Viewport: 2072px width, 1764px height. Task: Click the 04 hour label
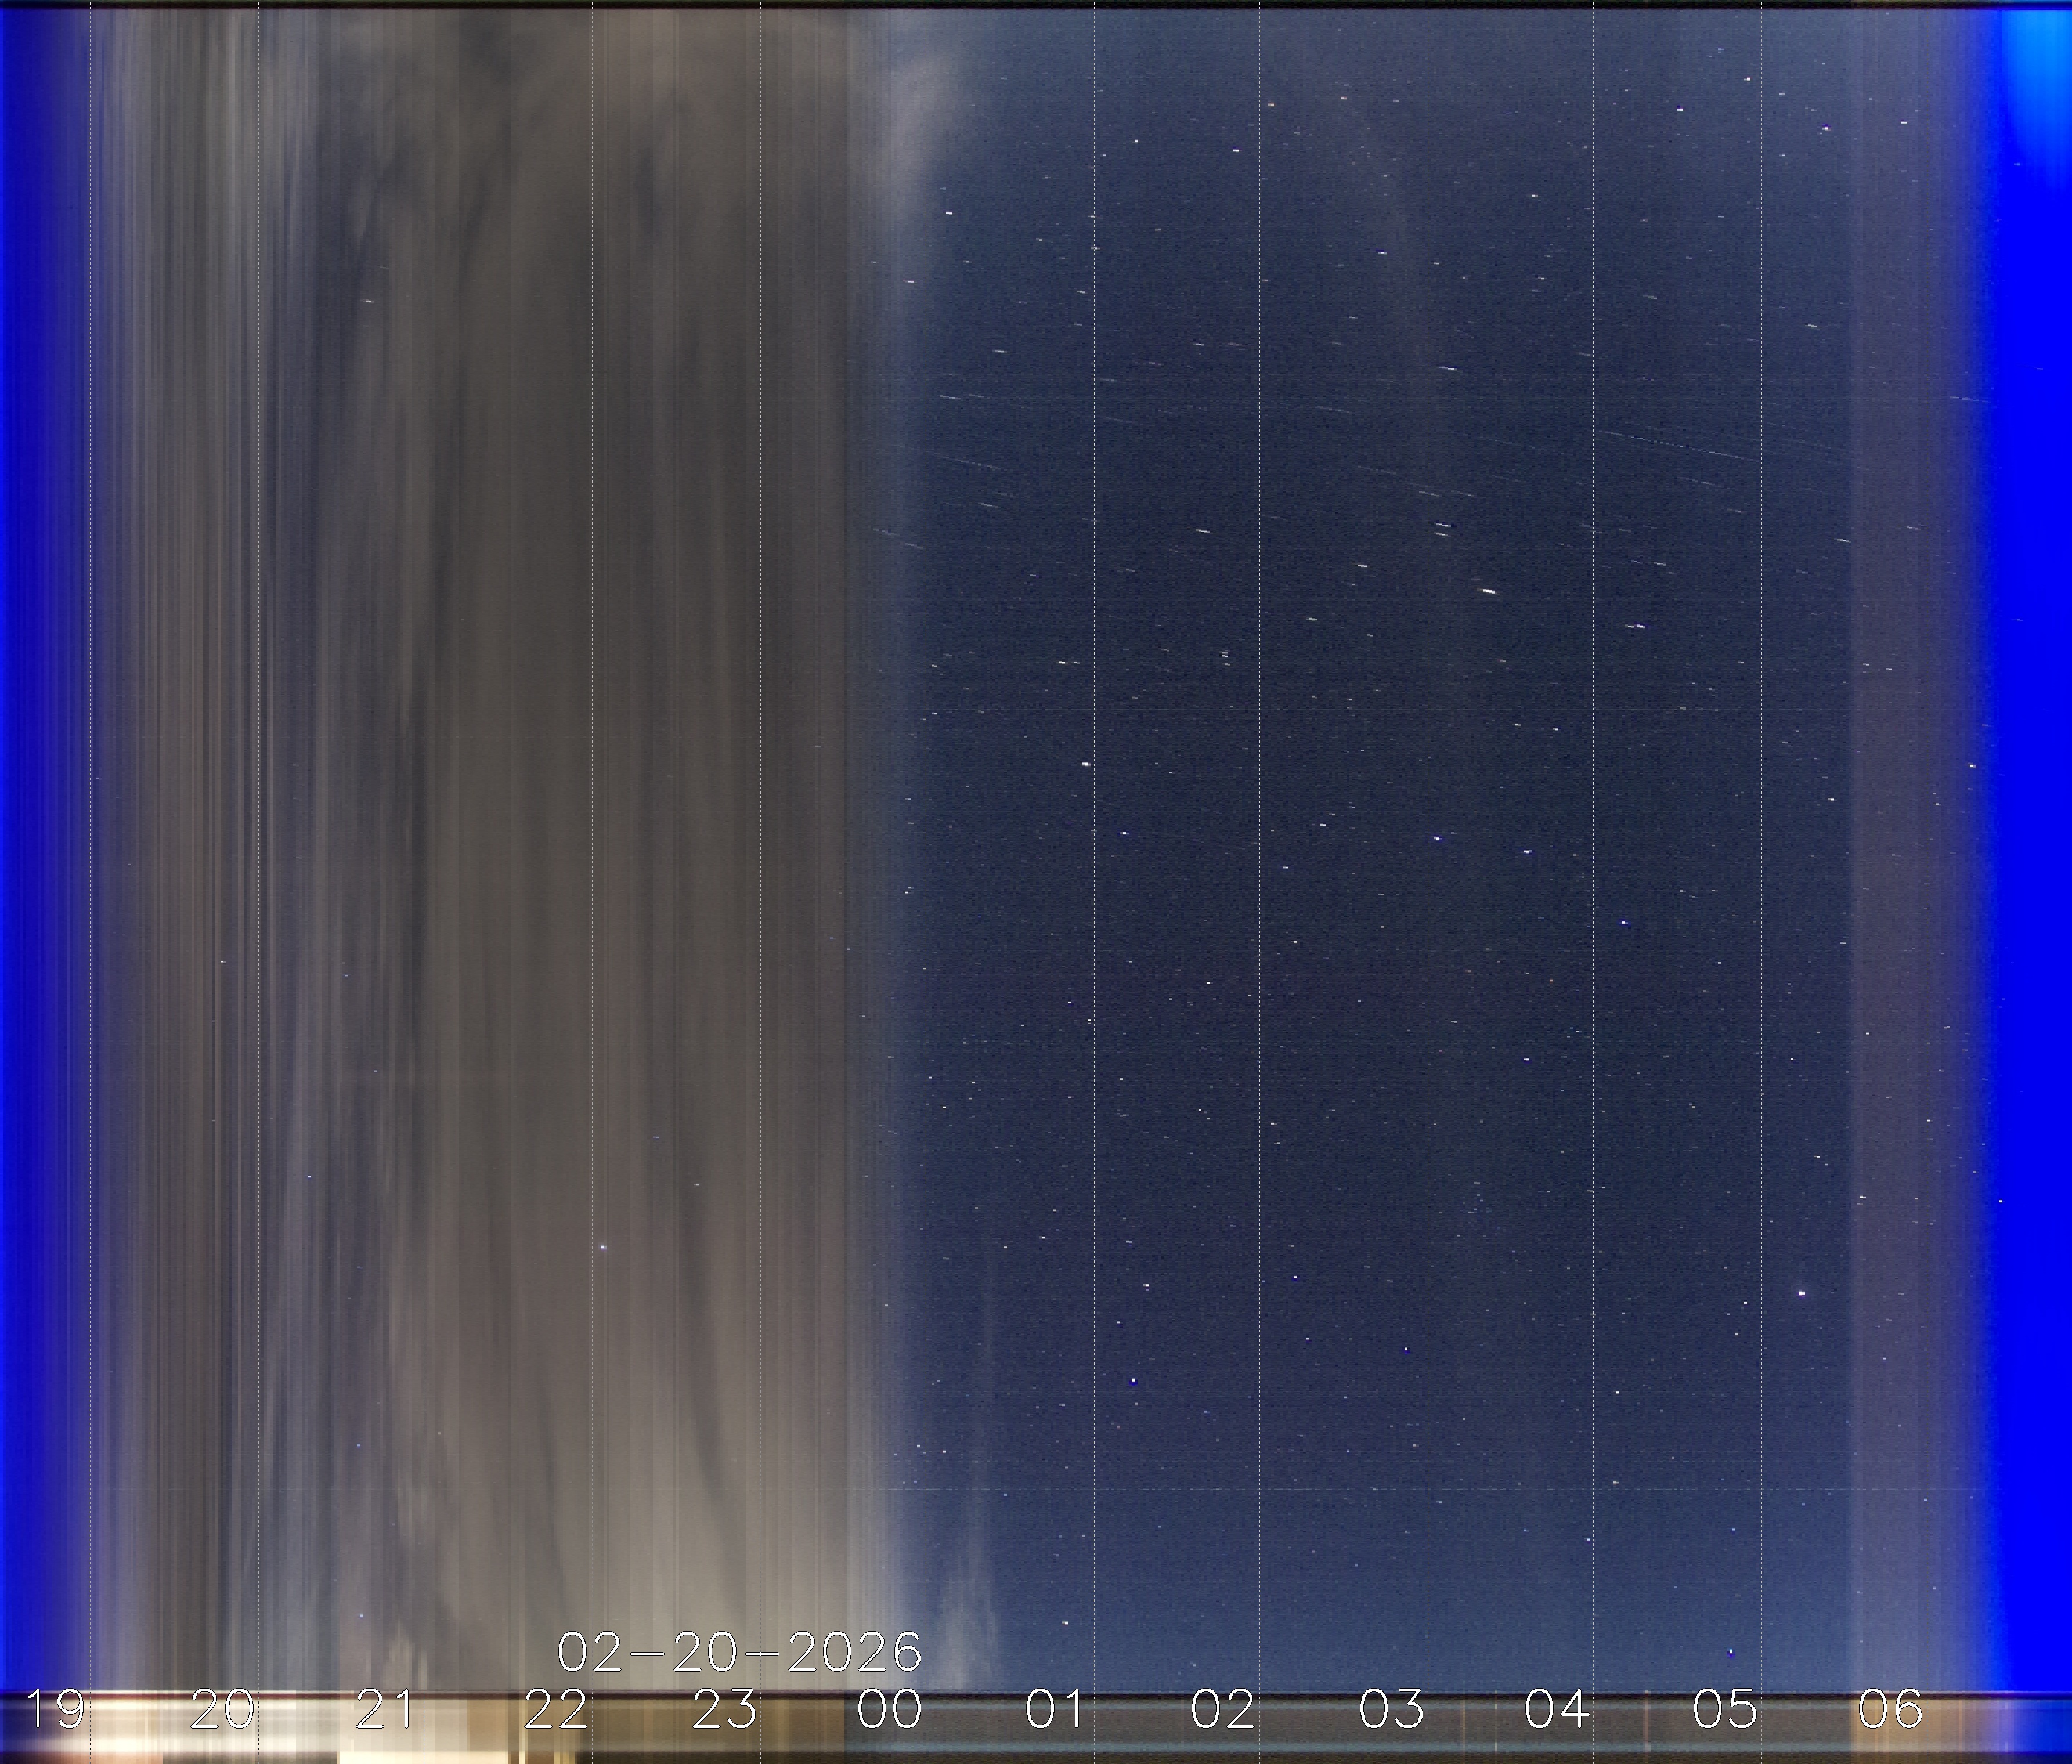(1557, 1710)
